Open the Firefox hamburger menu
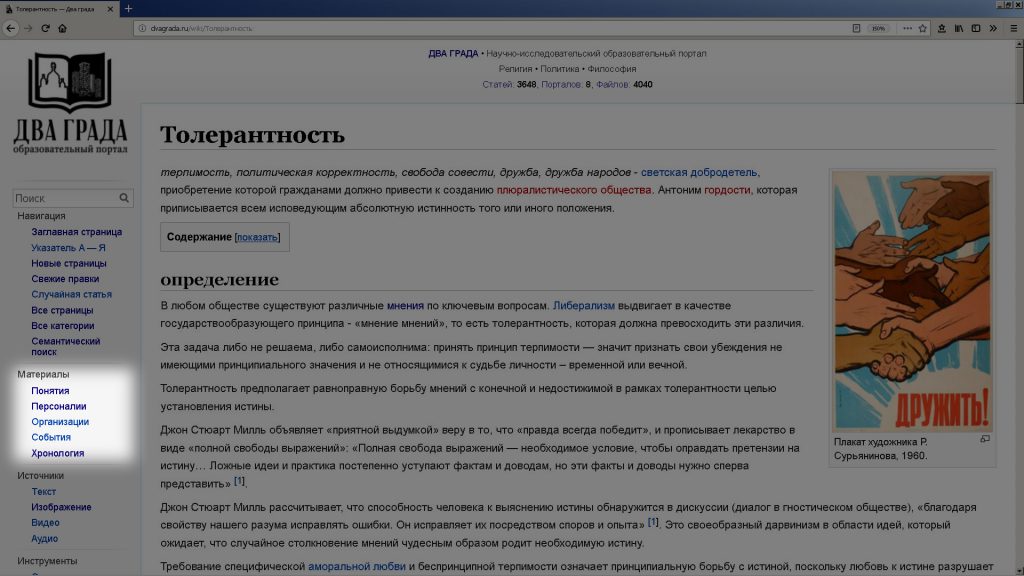This screenshot has width=1024, height=576. coord(1014,28)
